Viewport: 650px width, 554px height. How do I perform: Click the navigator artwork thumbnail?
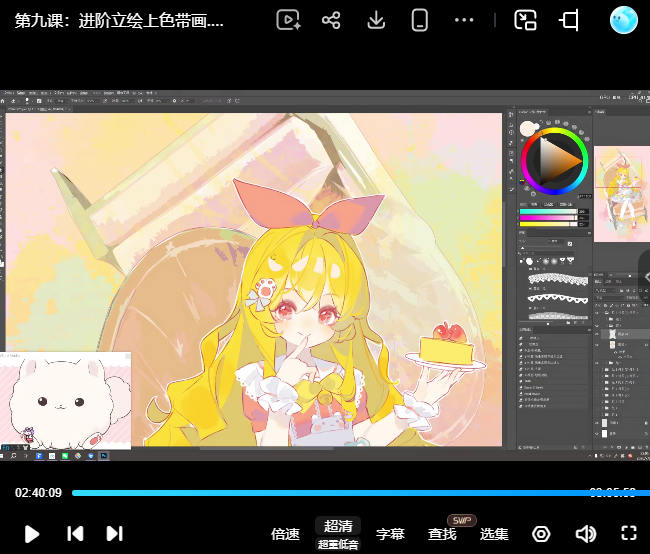pos(622,194)
